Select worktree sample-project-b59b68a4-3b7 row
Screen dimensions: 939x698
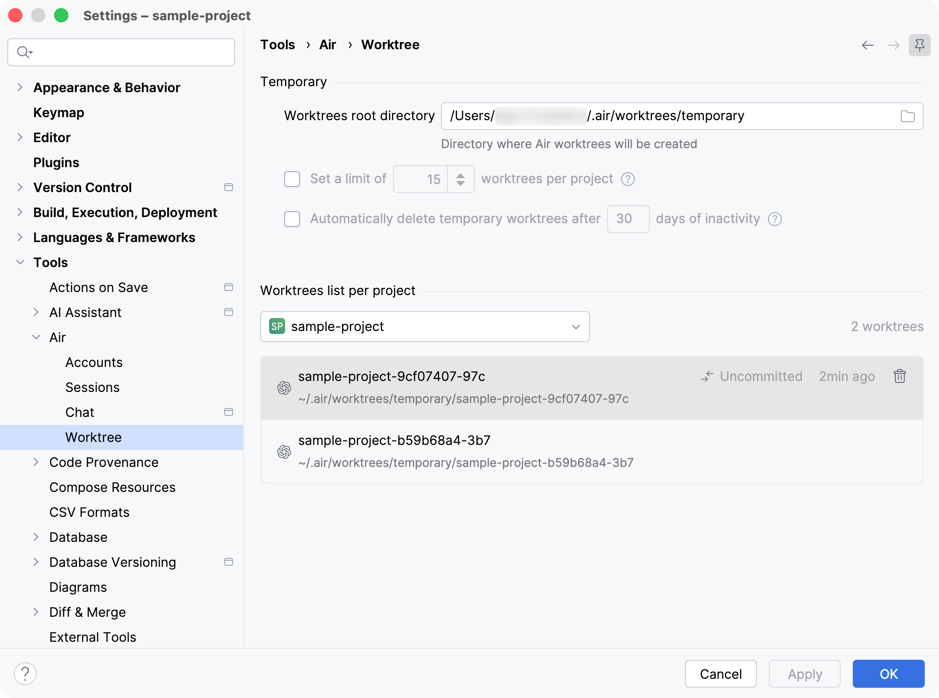pos(592,451)
